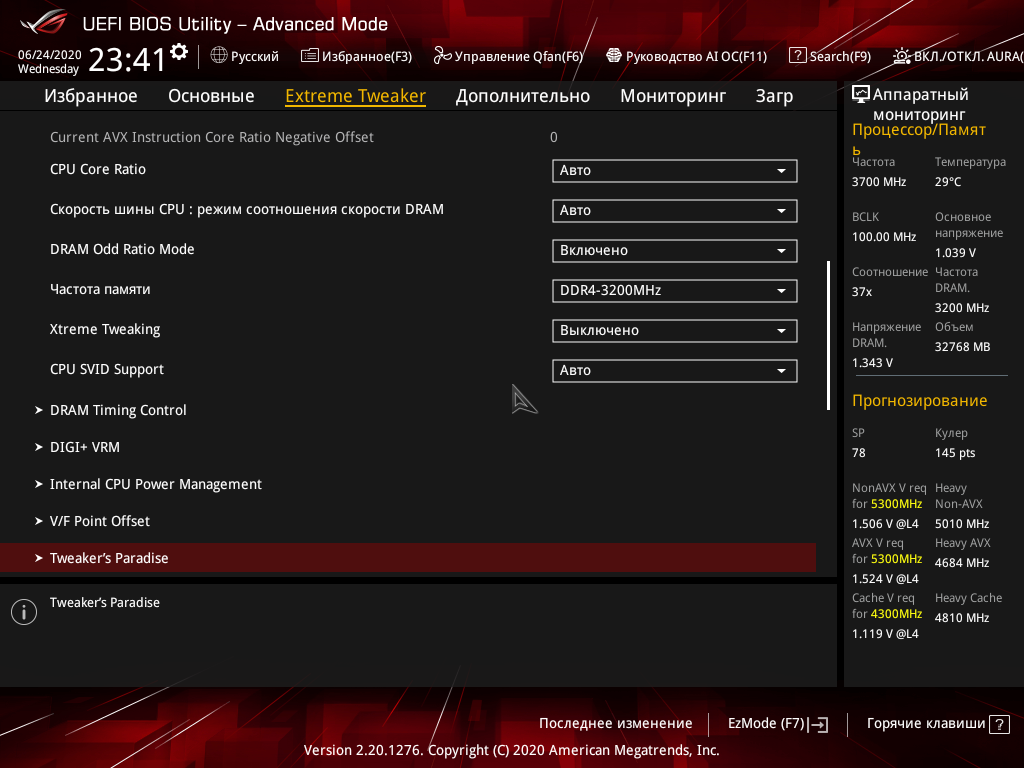The height and width of the screenshot is (768, 1024).
Task: Click the 32768 MB capacity value
Action: tap(962, 347)
